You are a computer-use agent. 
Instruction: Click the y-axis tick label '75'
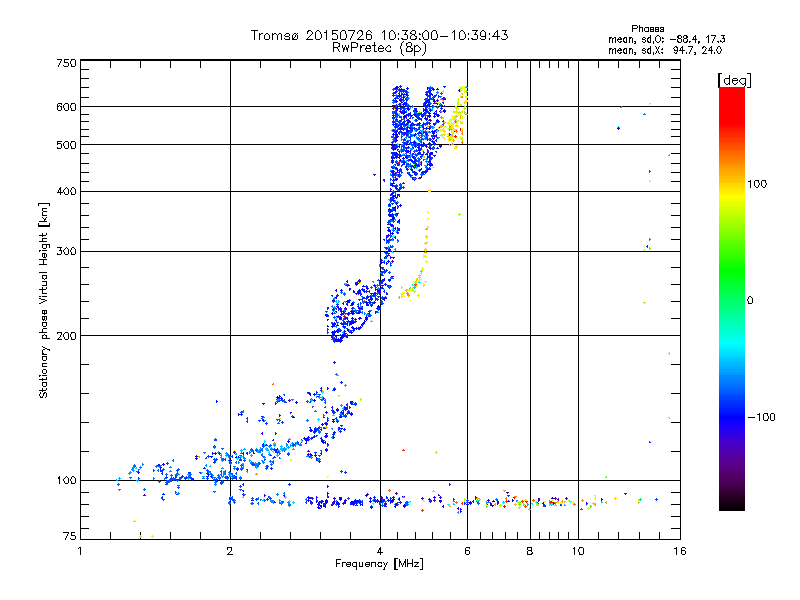[x=70, y=536]
